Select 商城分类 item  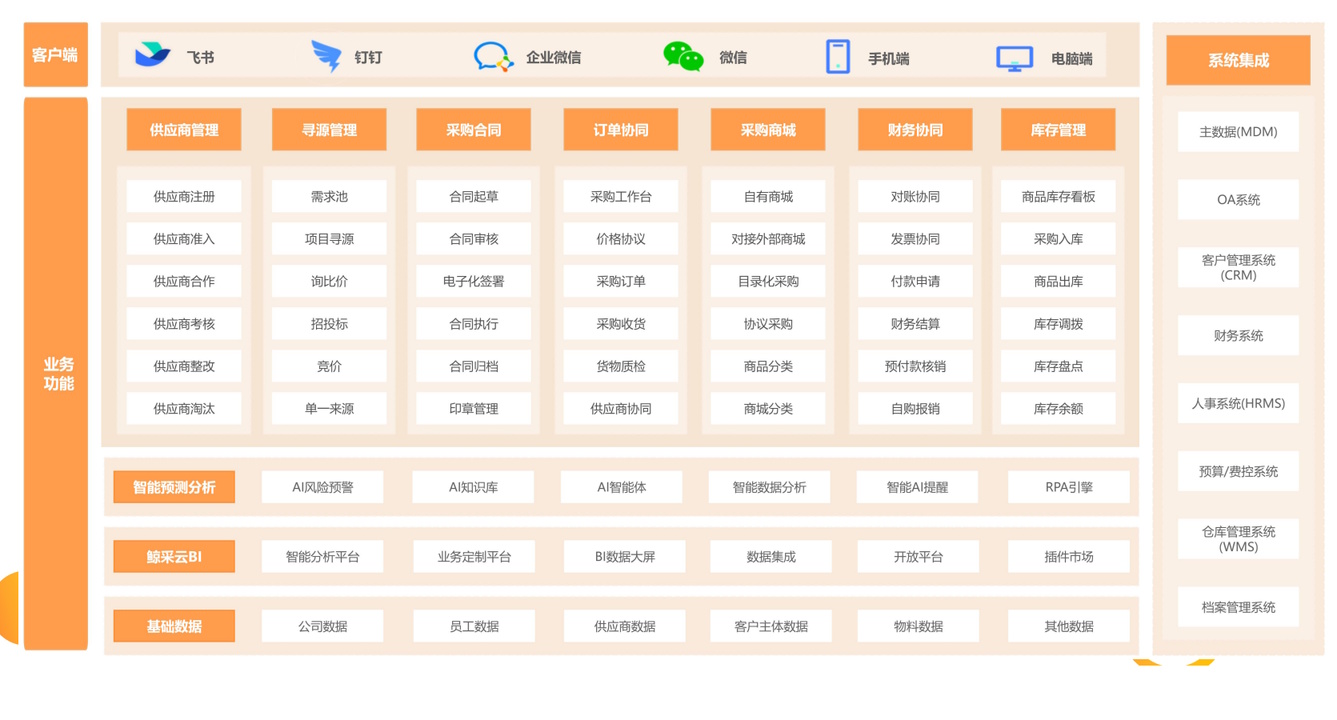coord(768,408)
